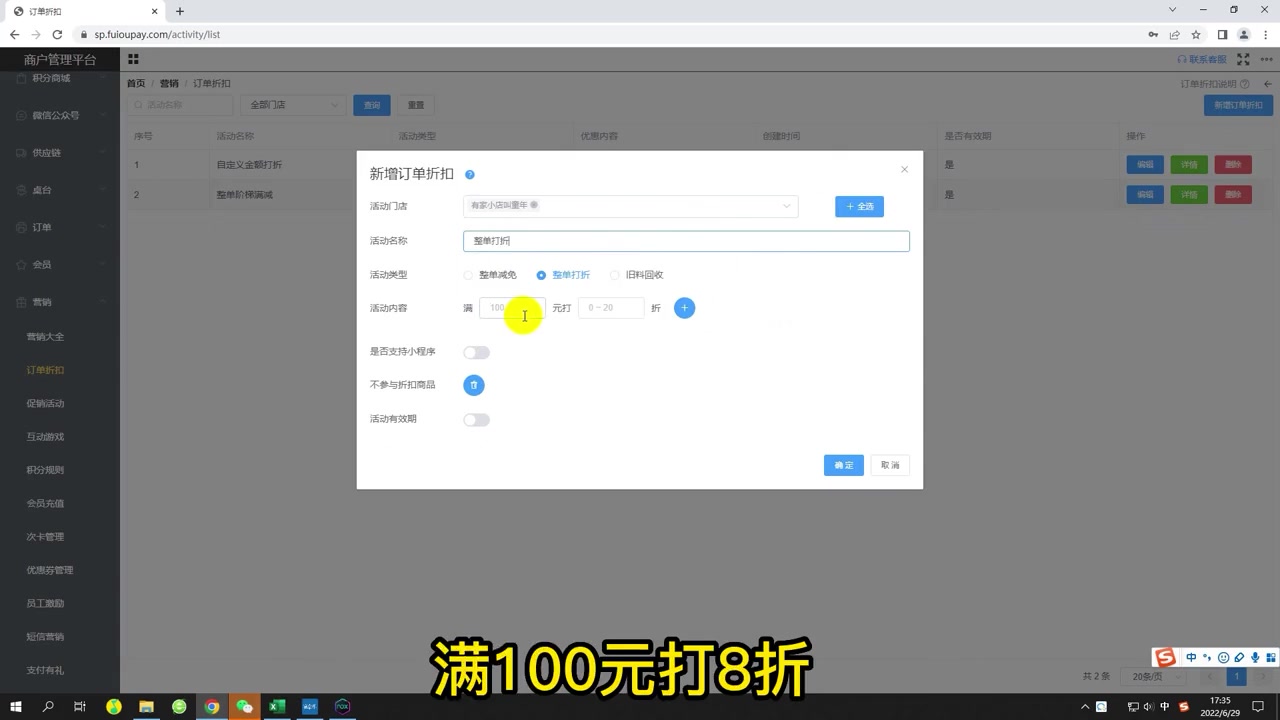The image size is (1280, 720).
Task: Click the 全选 select-all button
Action: (x=859, y=206)
